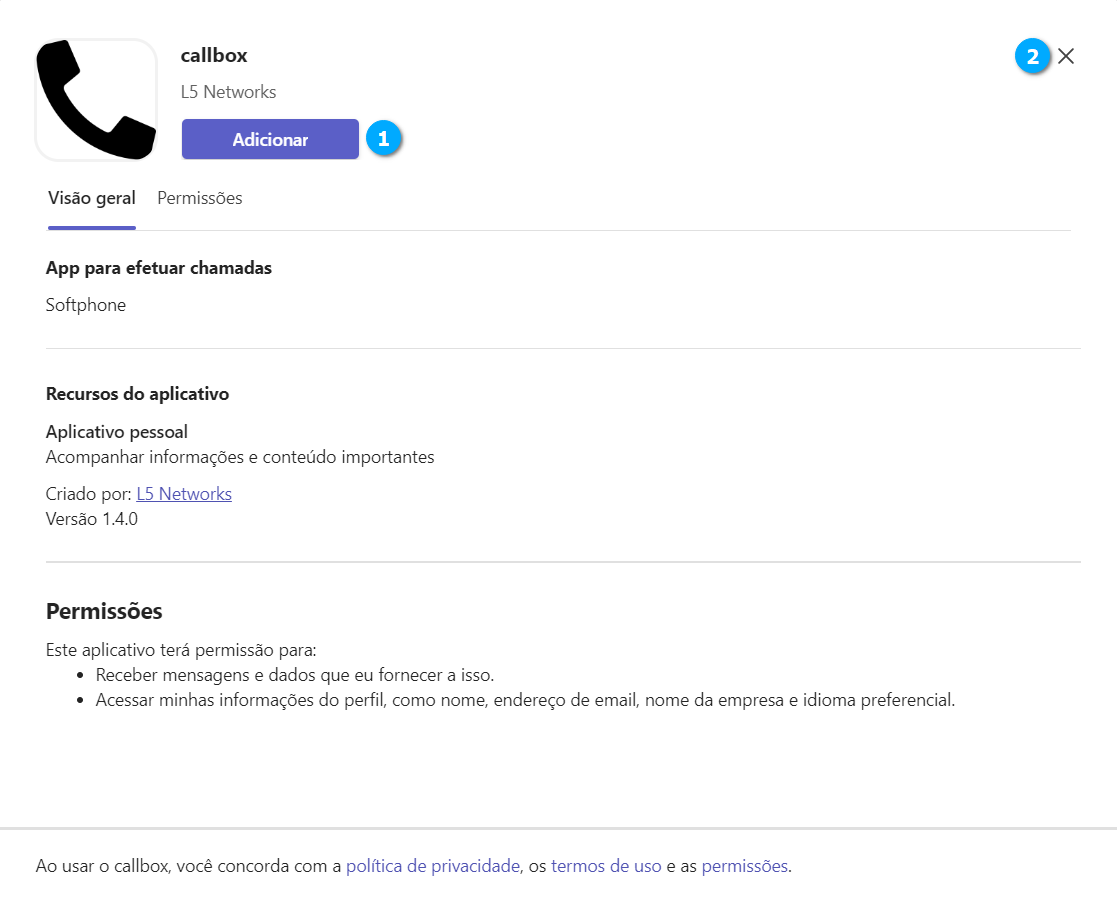
Task: Click the App para efetuar chamadas heading
Action: tap(159, 268)
